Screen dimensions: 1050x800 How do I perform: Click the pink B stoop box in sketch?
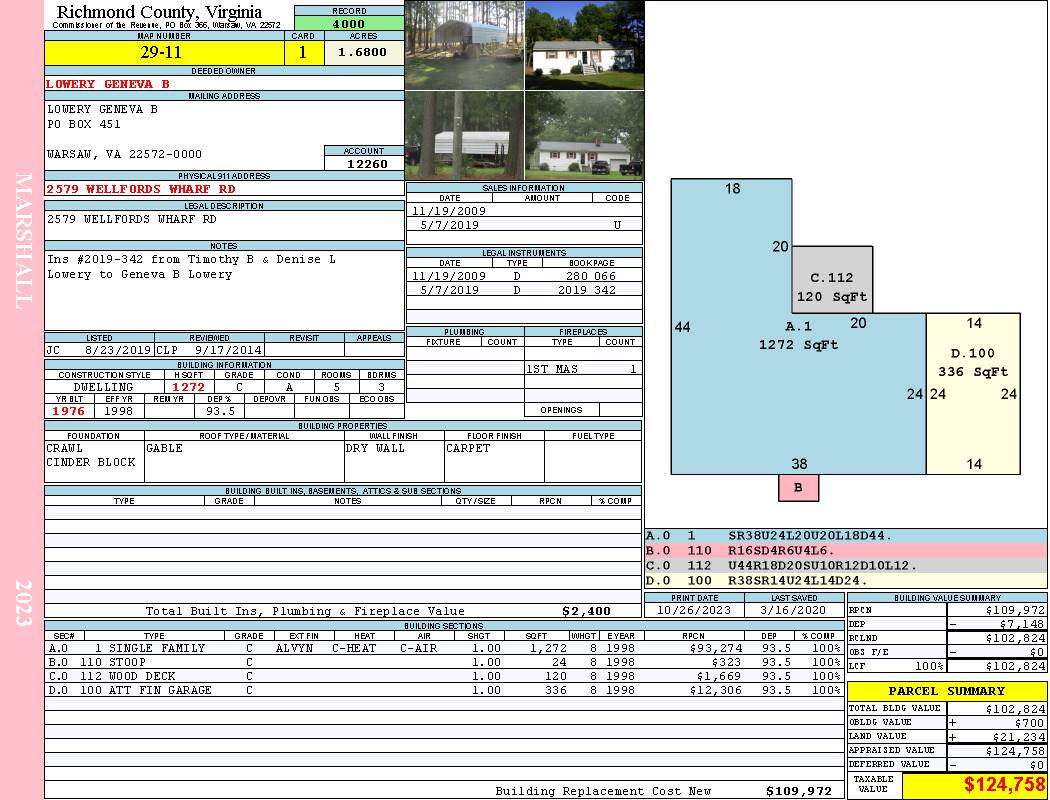(798, 487)
